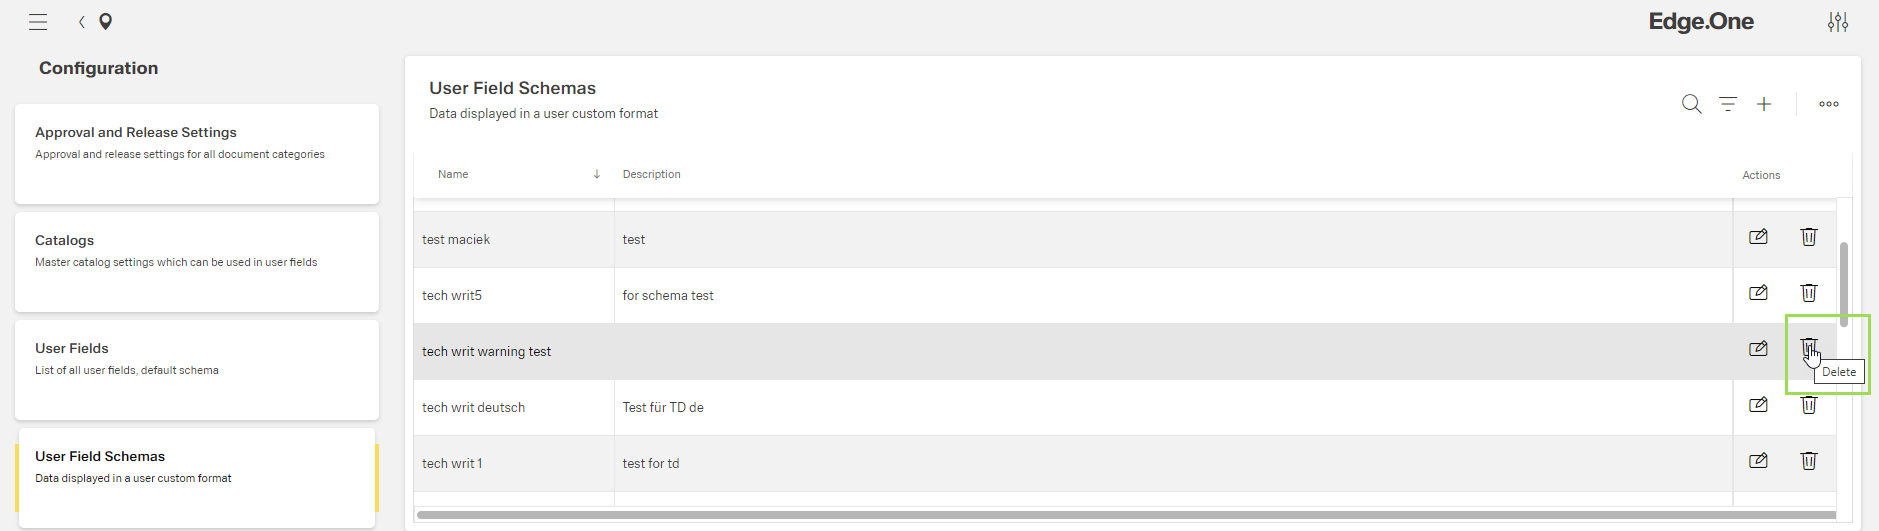Search the User Field Schemas list
The image size is (1879, 531).
coord(1691,104)
